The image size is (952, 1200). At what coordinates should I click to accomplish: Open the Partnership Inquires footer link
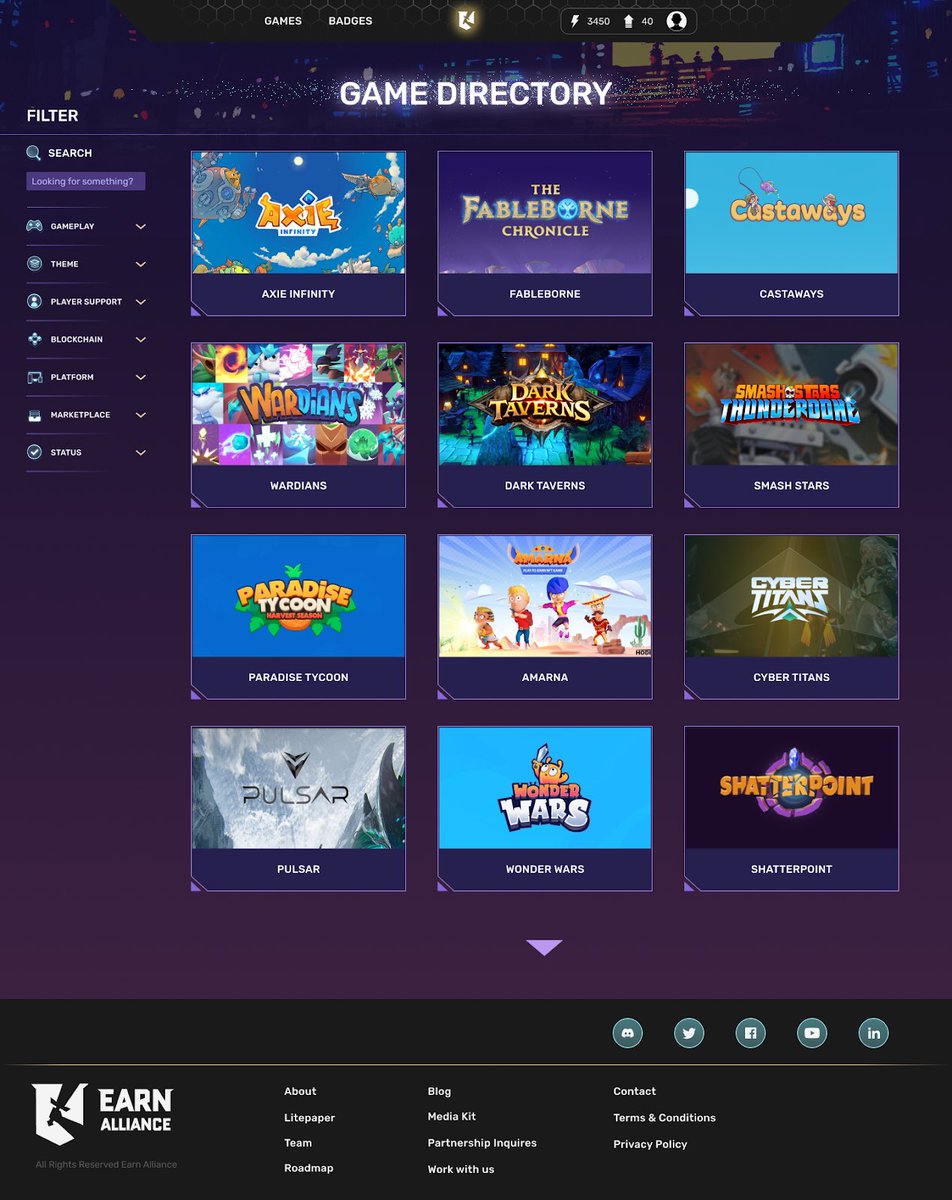[x=482, y=1143]
